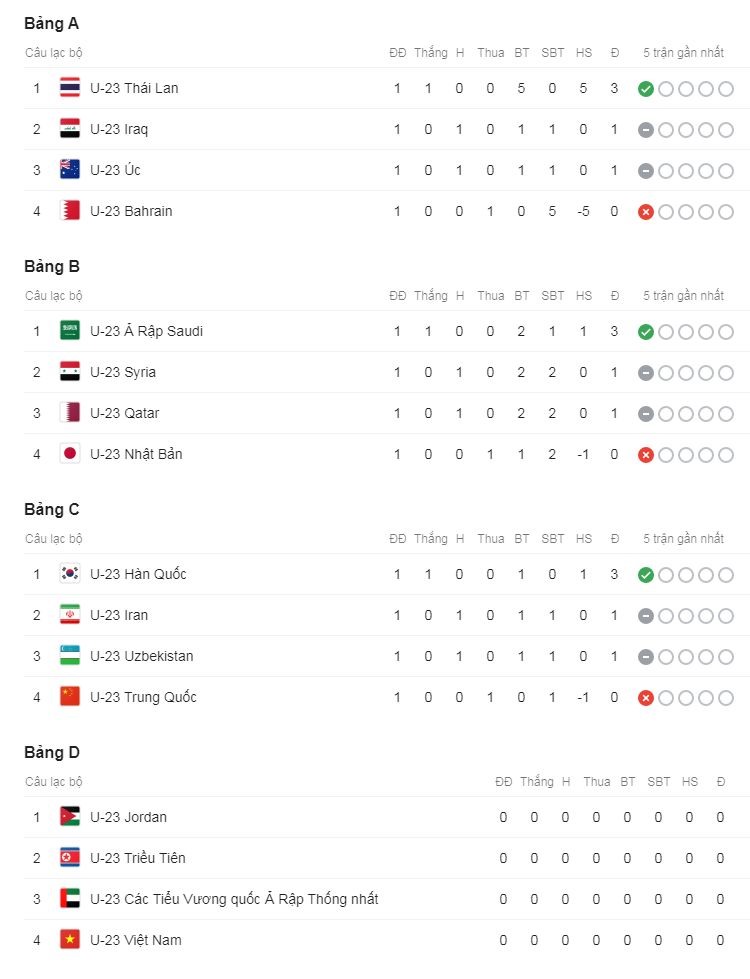Click the U-23 Thái Lan flag icon
750x979 pixels.
(70, 88)
